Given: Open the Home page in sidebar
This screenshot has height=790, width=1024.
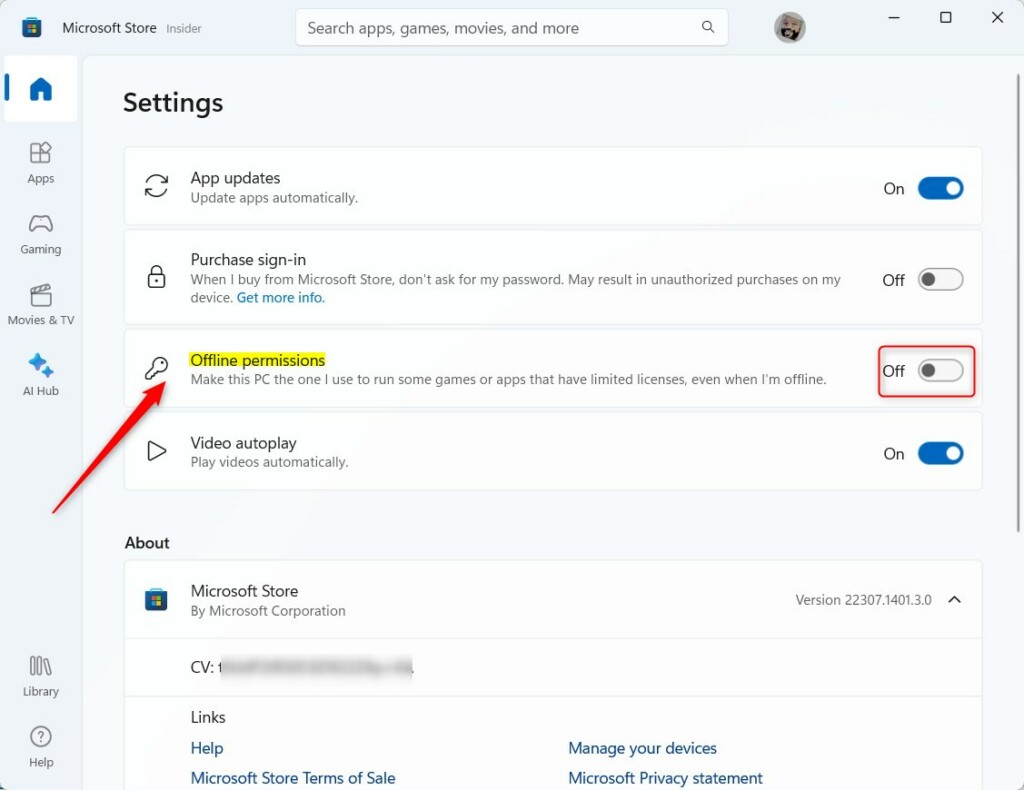Looking at the screenshot, I should pos(40,89).
